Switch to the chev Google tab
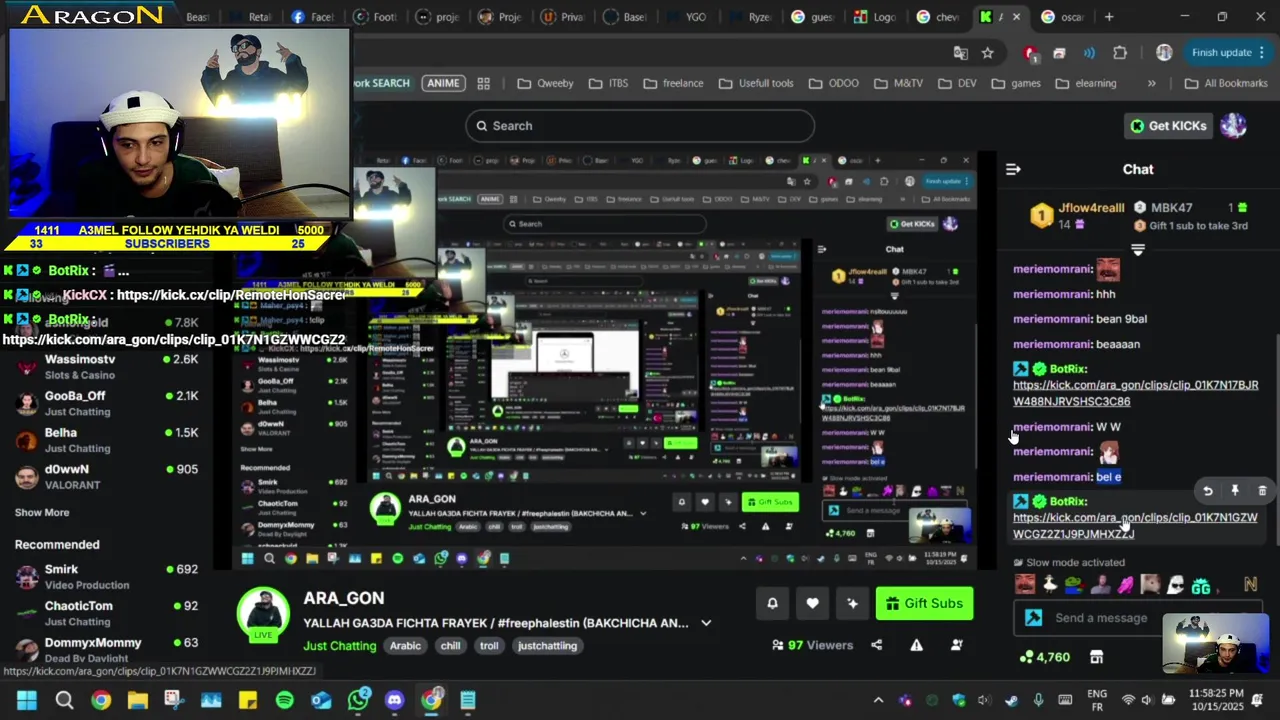1280x720 pixels. pos(938,17)
